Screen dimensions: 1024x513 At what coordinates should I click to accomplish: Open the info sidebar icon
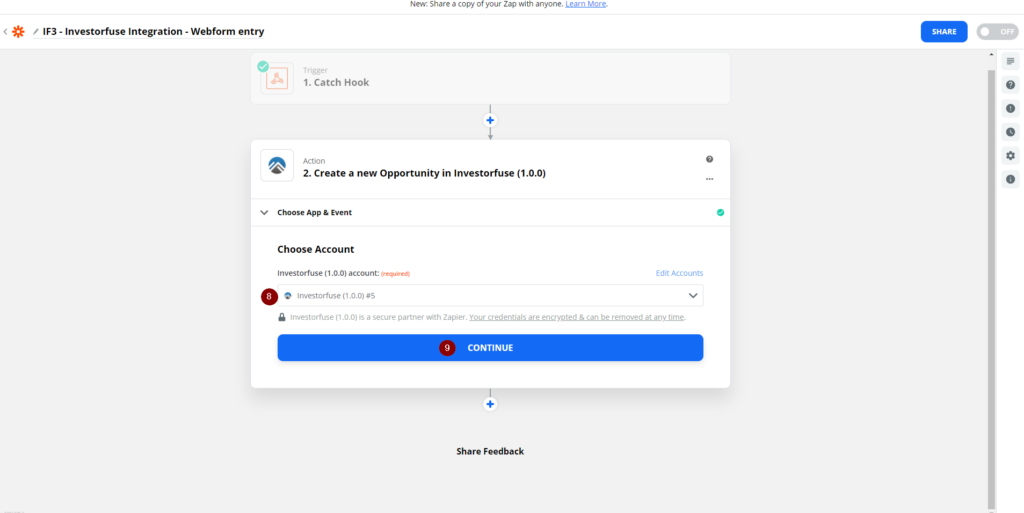pyautogui.click(x=1010, y=179)
